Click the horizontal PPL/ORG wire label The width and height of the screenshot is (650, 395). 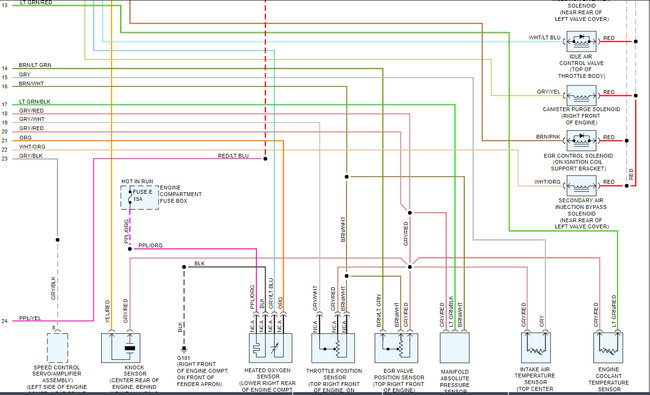150,245
